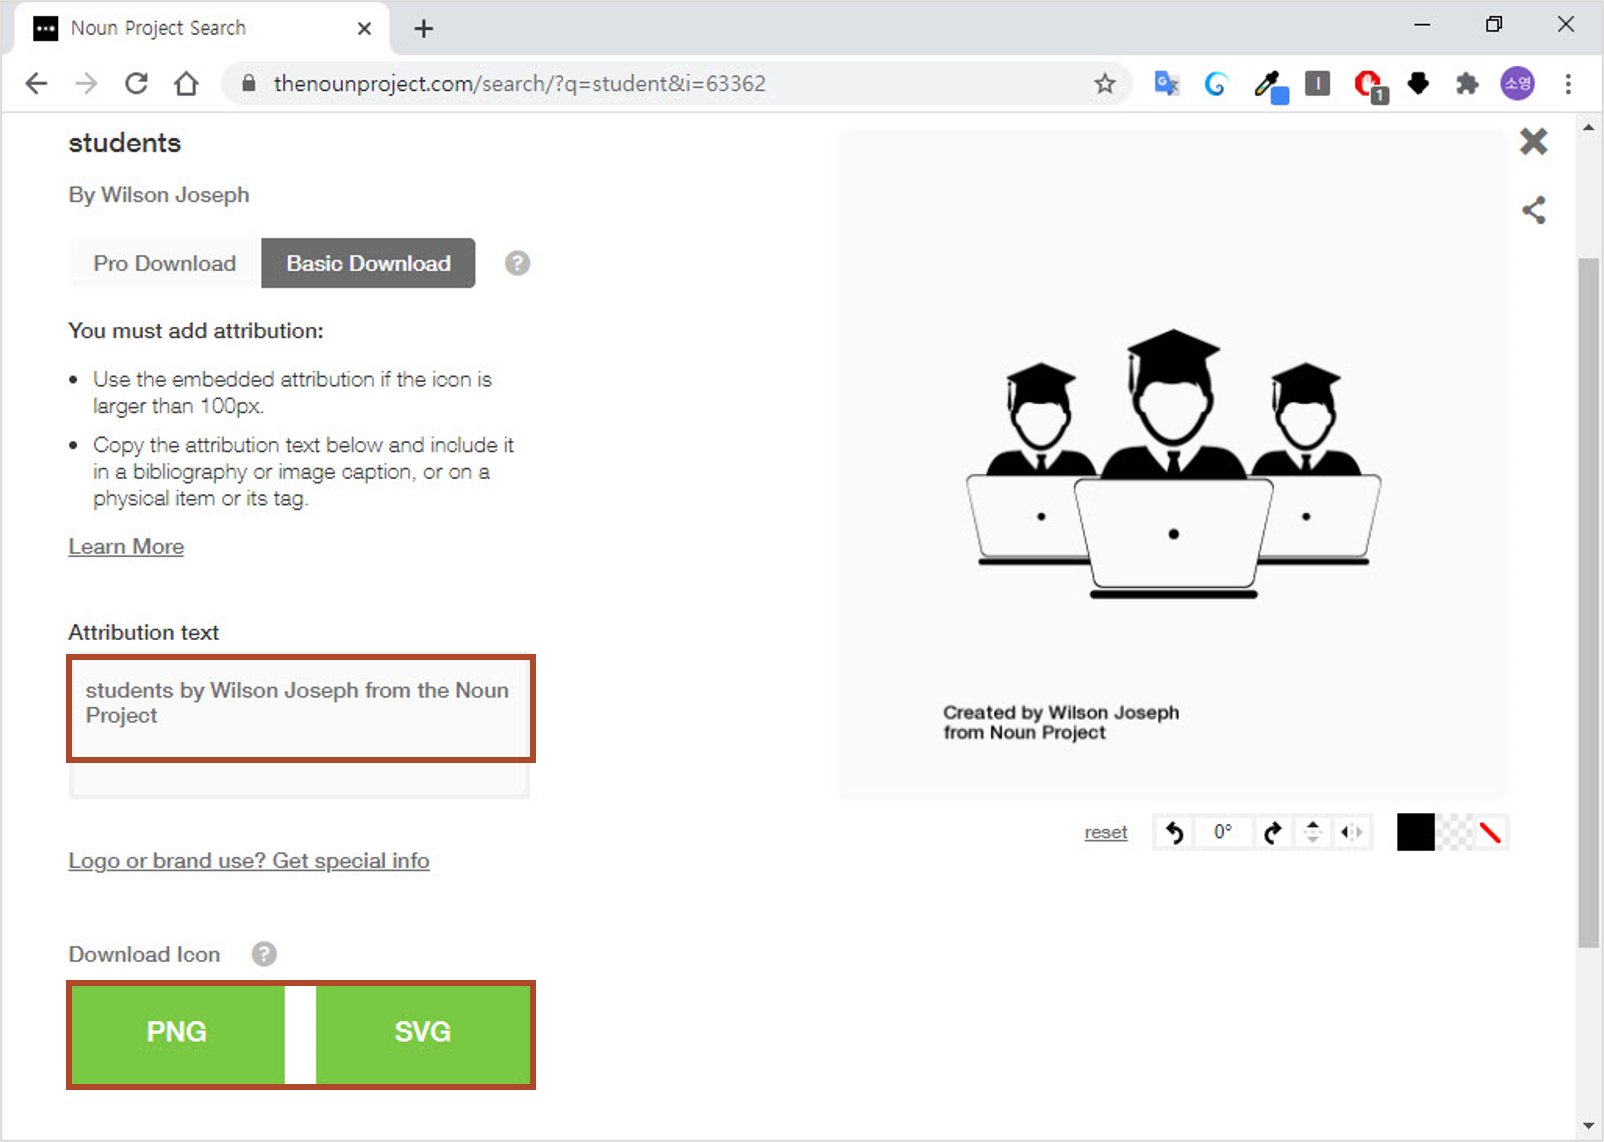Click the By Wilson Joseph author name
Image resolution: width=1604 pixels, height=1142 pixels.
159,195
